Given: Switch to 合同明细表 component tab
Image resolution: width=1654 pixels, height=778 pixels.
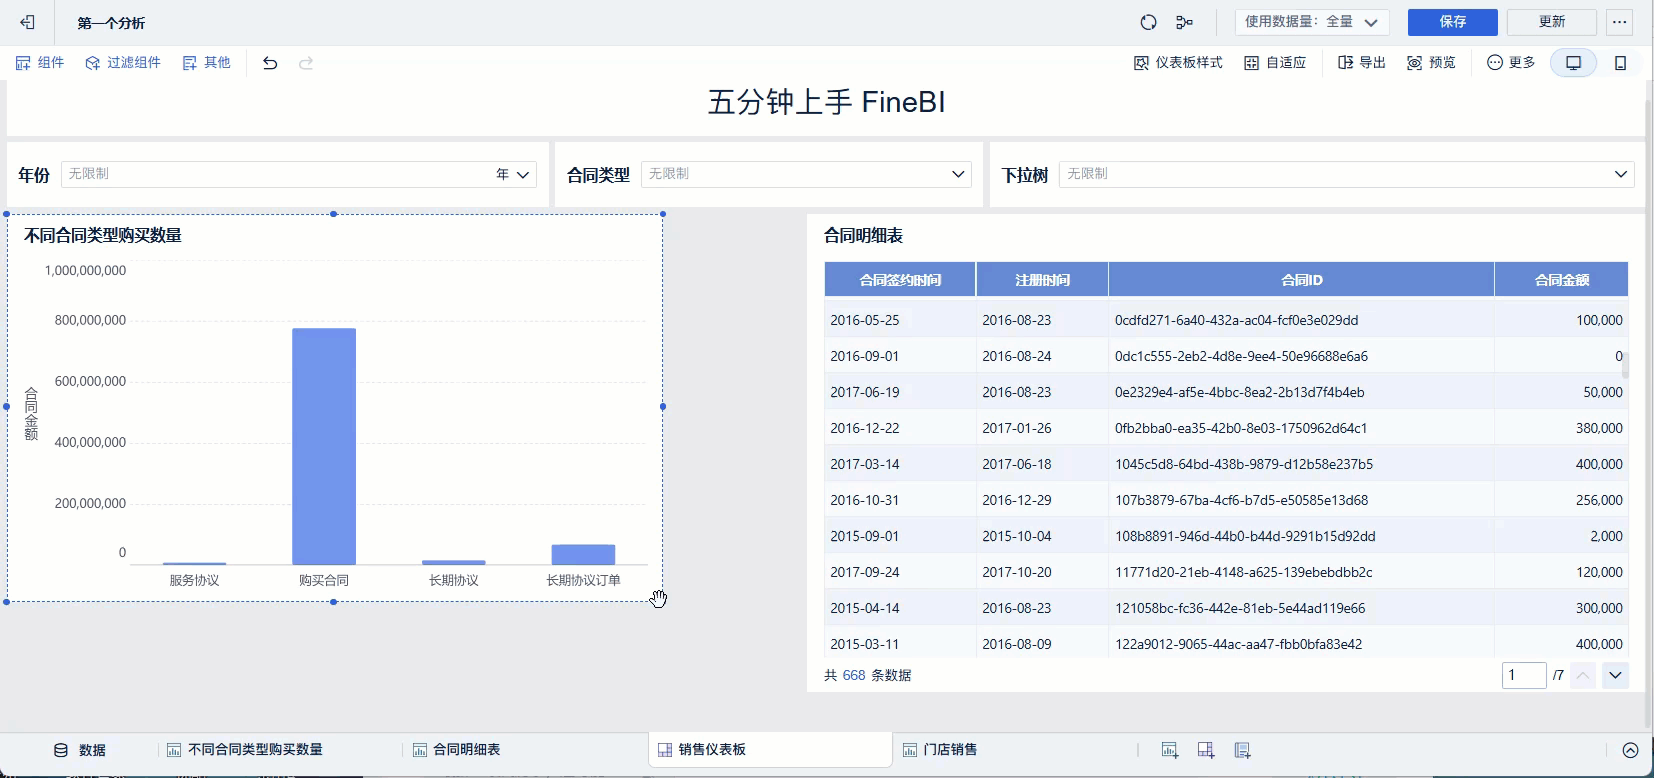Looking at the screenshot, I should click(457, 750).
